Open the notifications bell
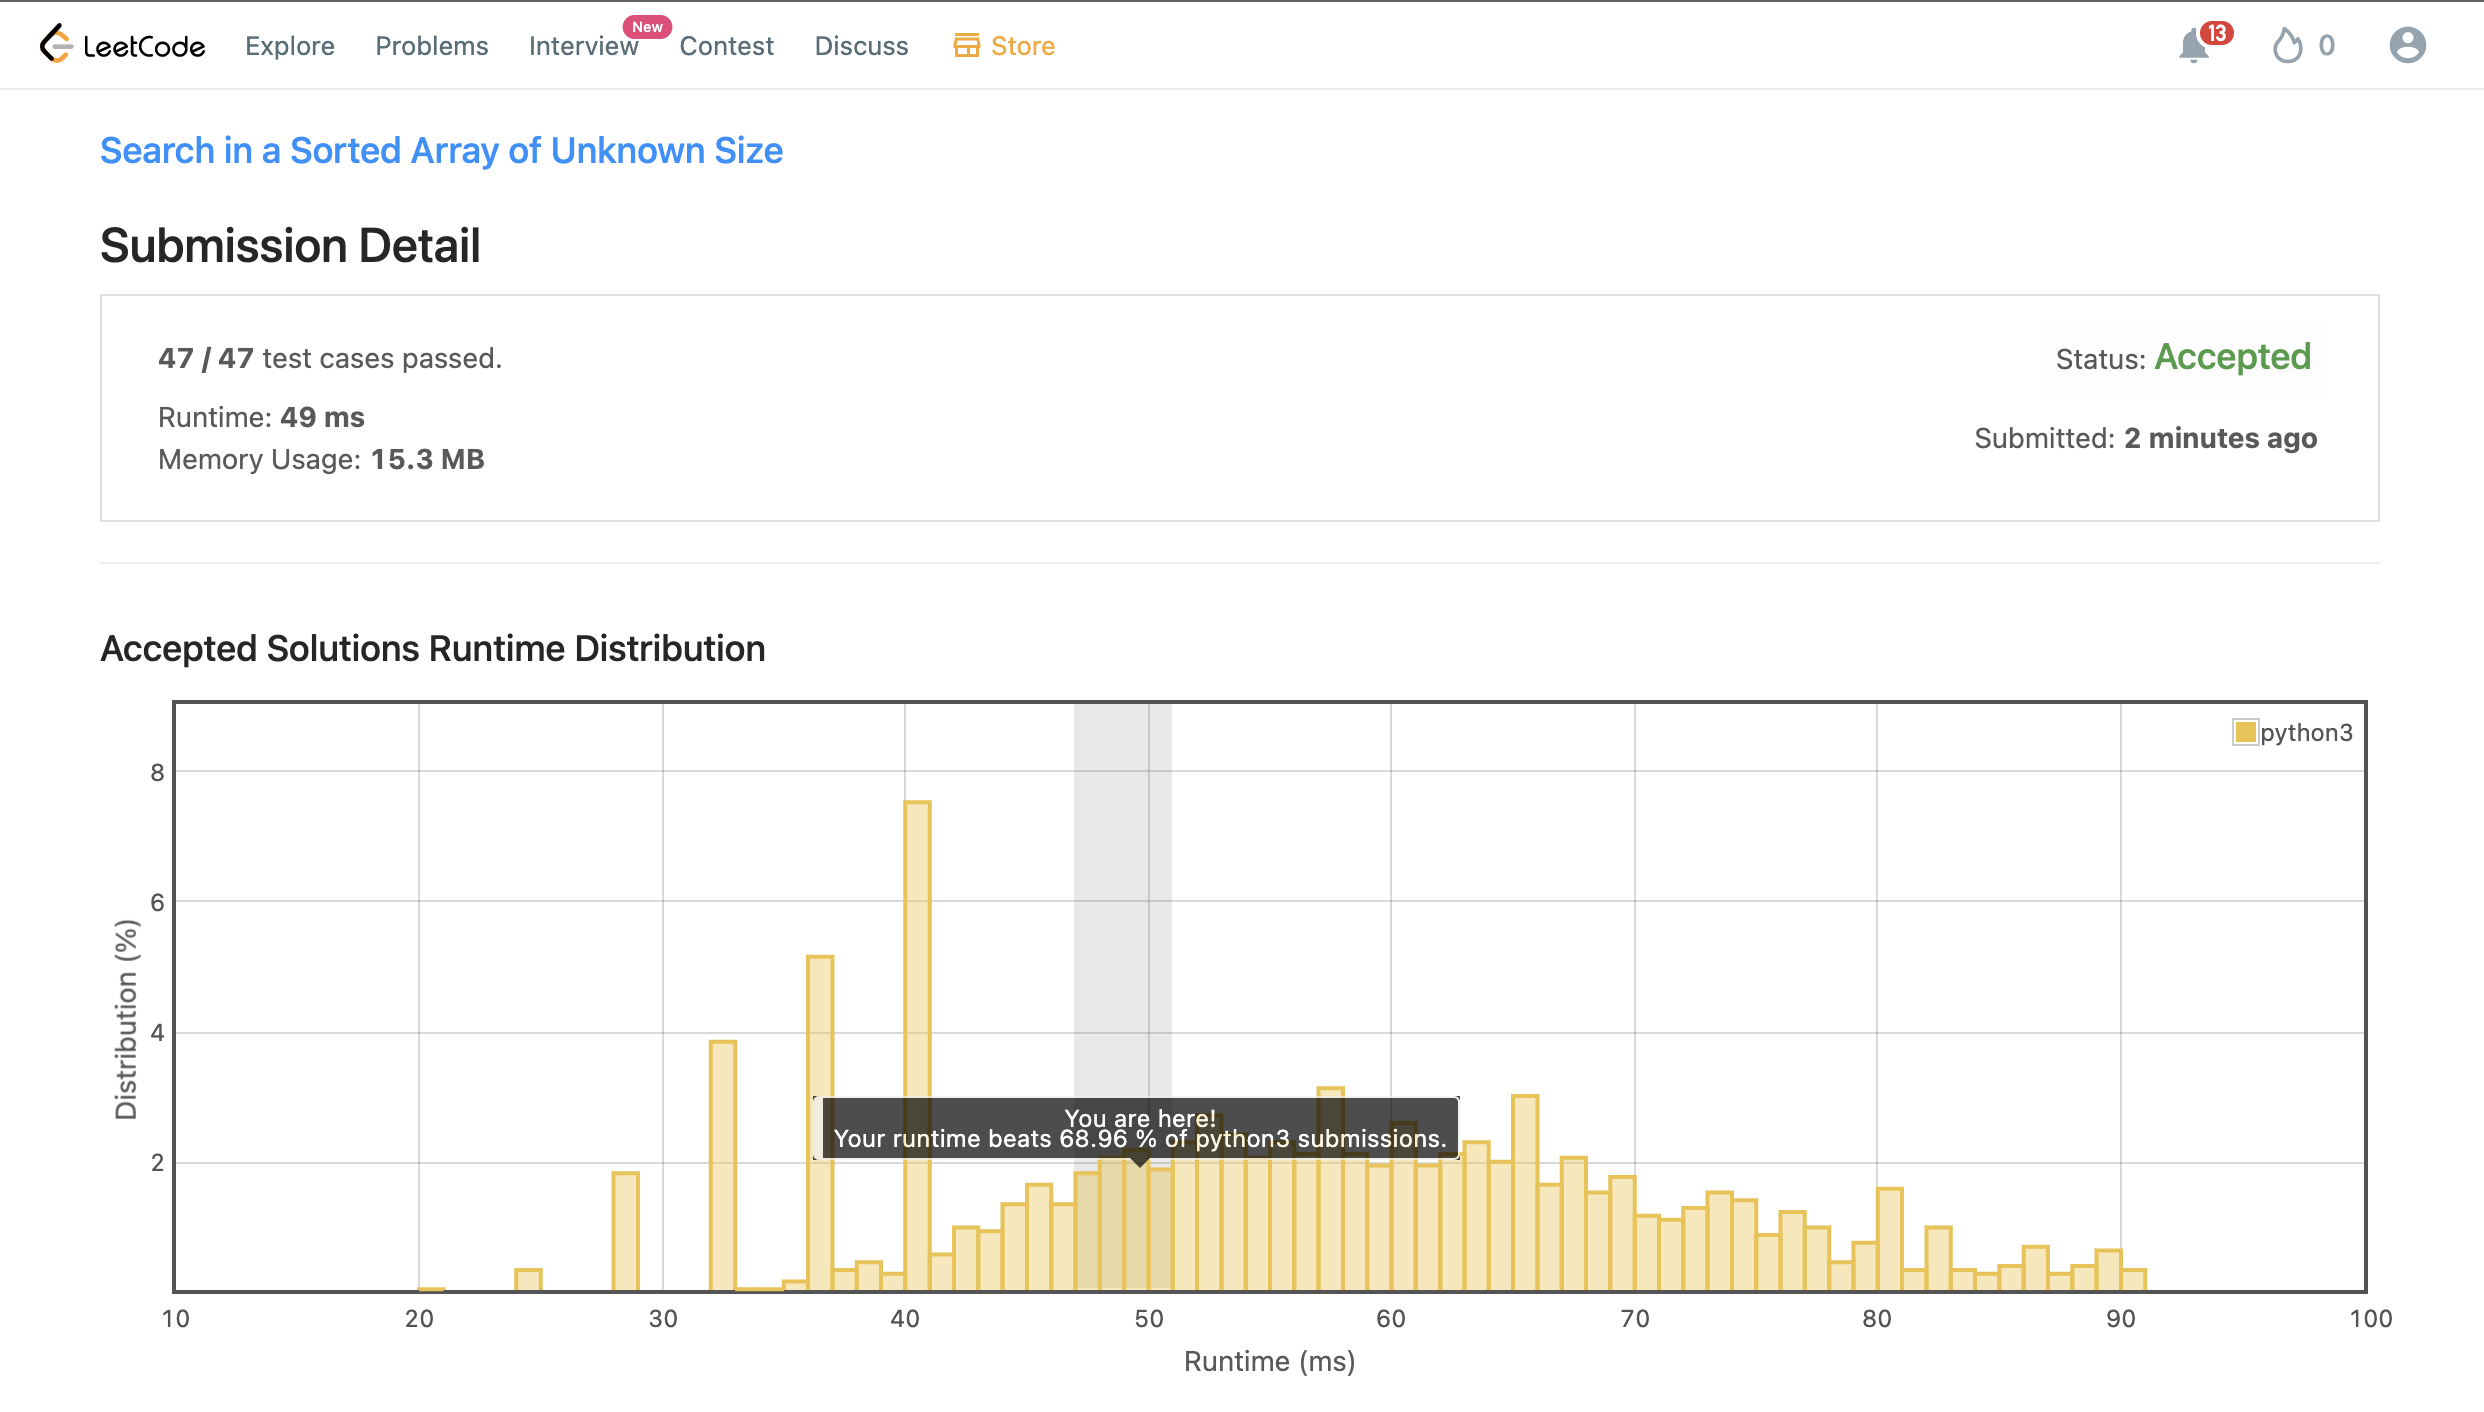The image size is (2484, 1412). tap(2193, 46)
